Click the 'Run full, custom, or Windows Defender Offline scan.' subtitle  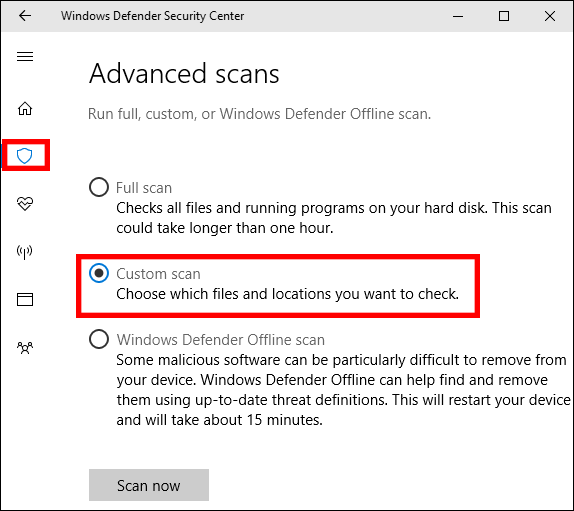(259, 114)
